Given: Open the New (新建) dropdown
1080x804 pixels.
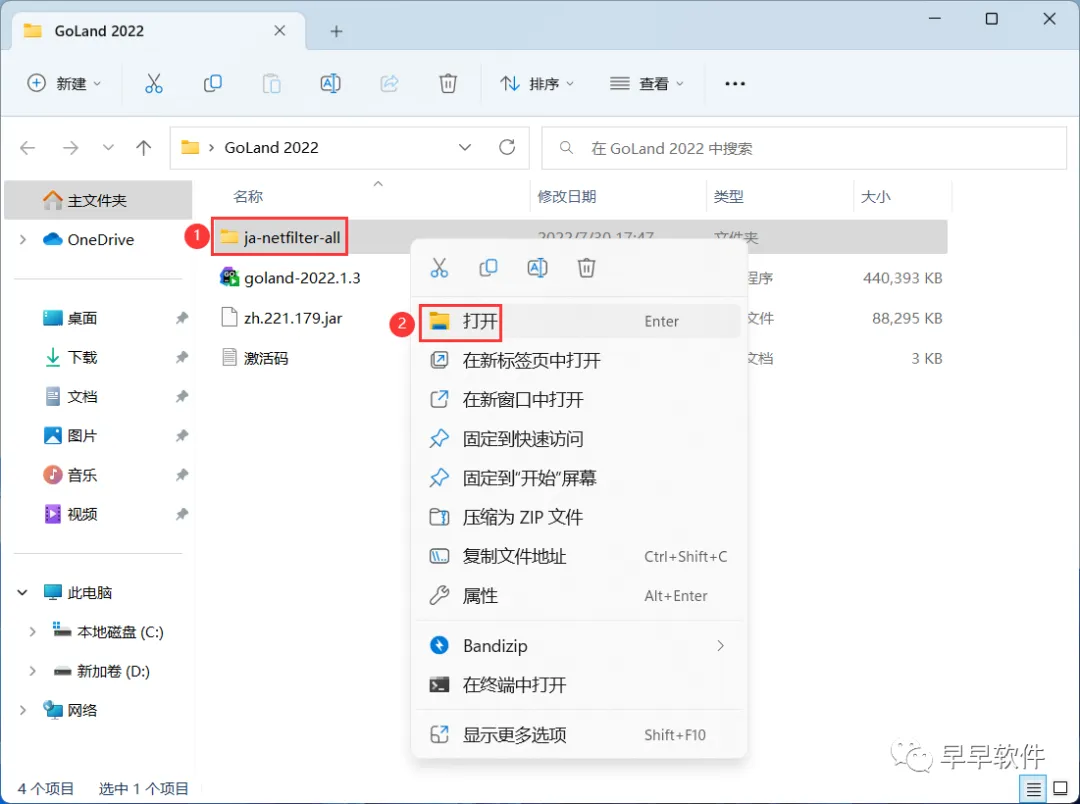Looking at the screenshot, I should [x=64, y=83].
